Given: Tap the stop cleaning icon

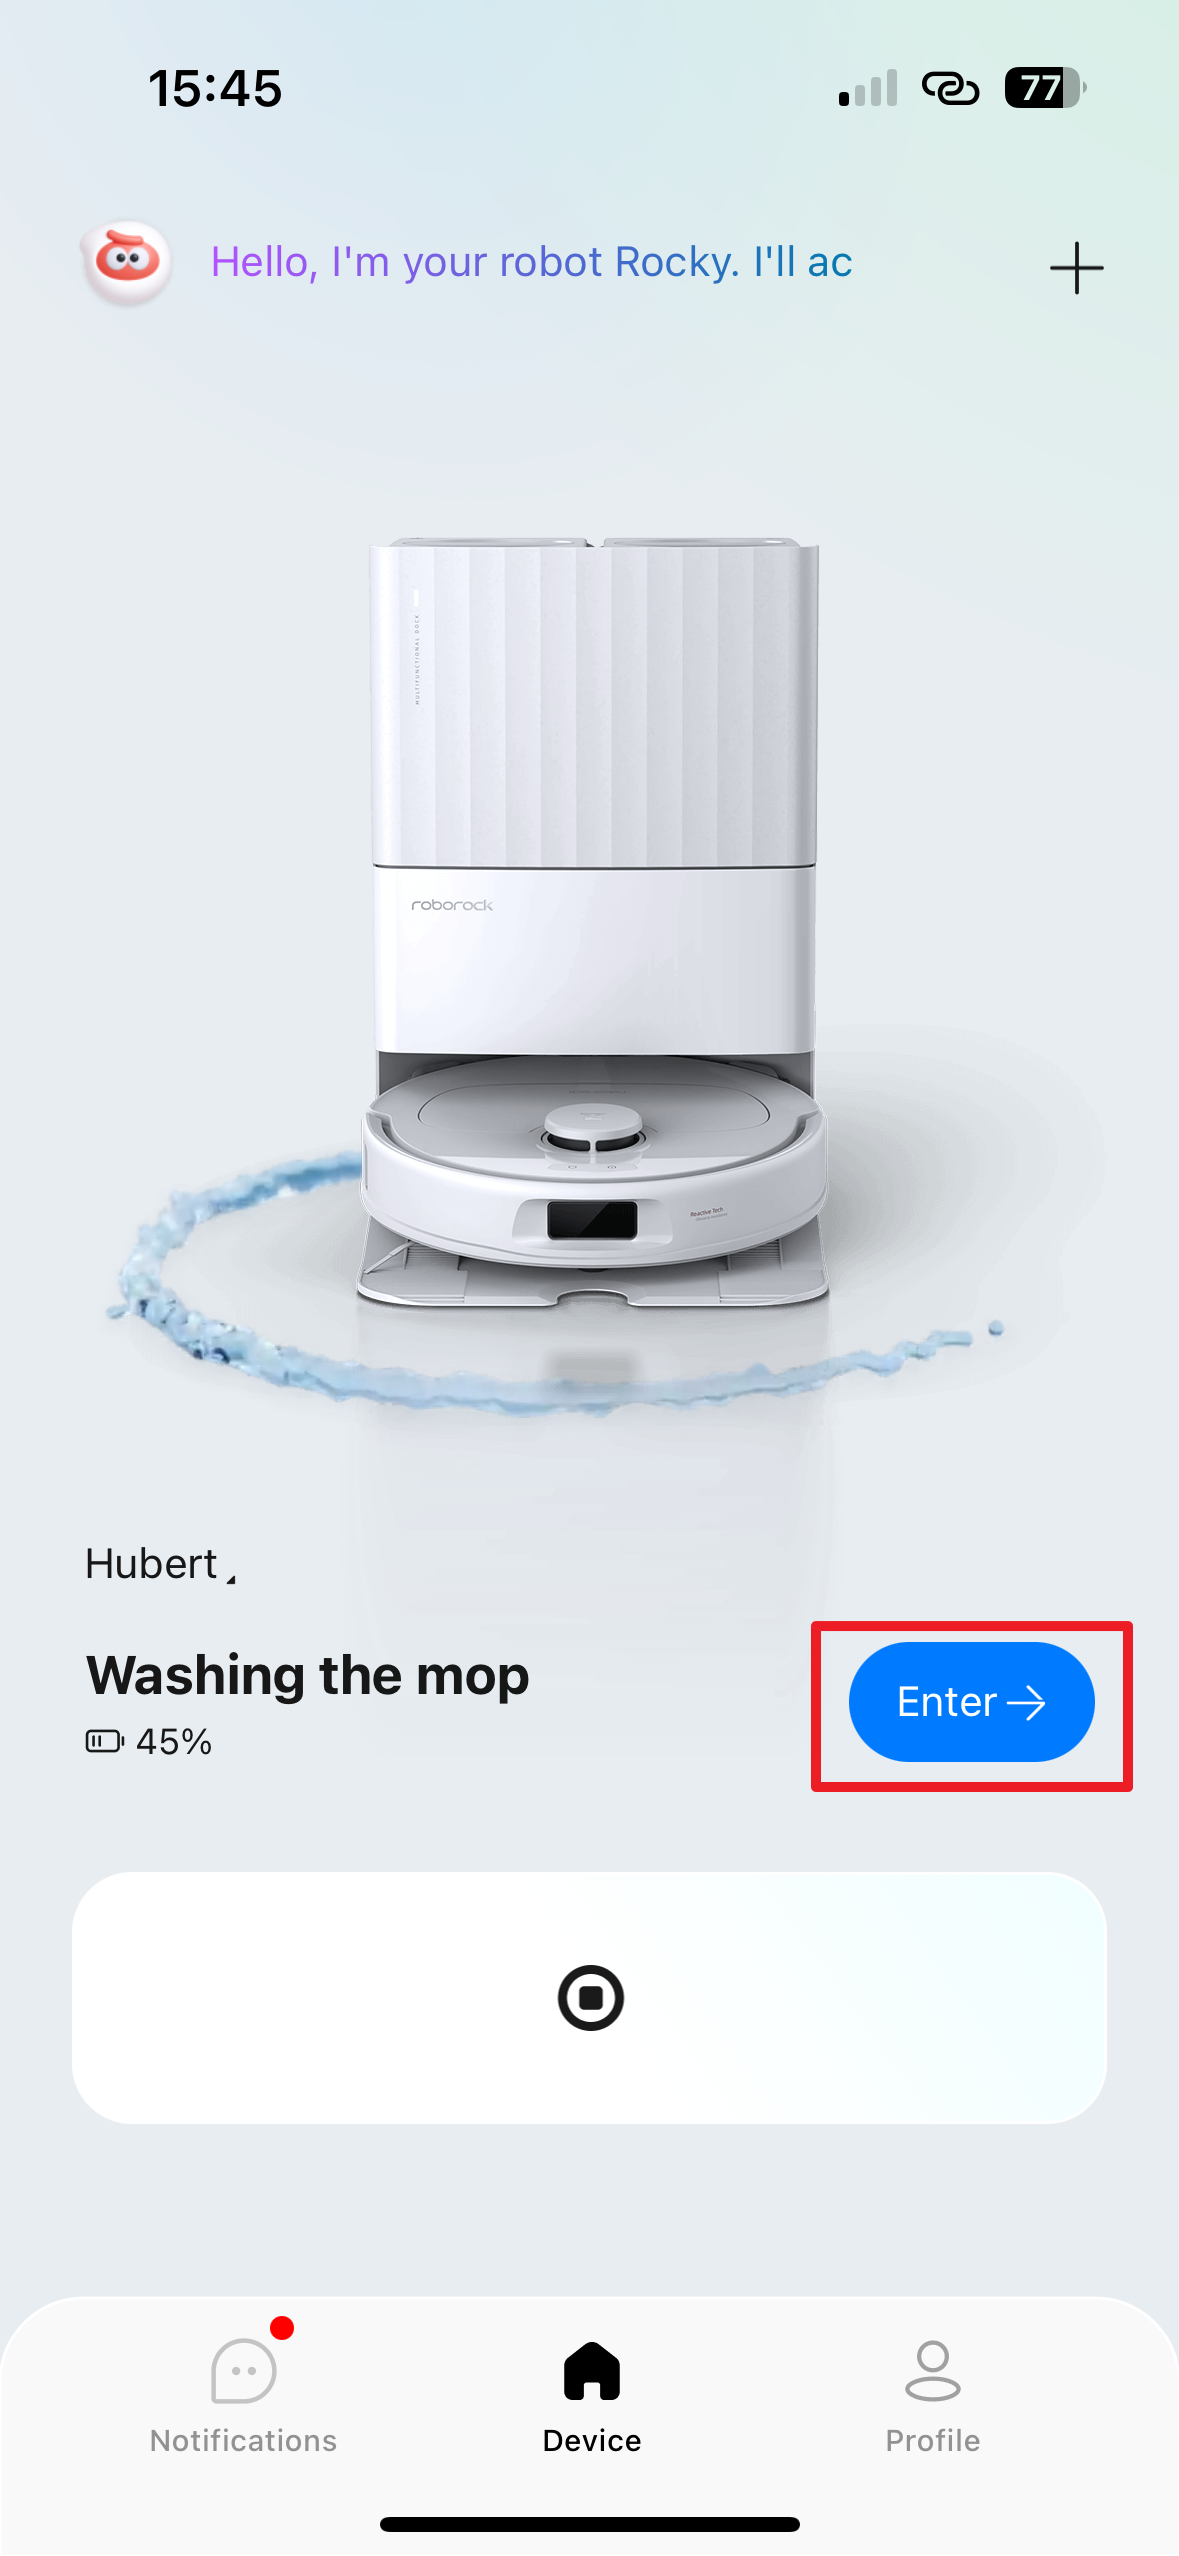Looking at the screenshot, I should tap(591, 1997).
